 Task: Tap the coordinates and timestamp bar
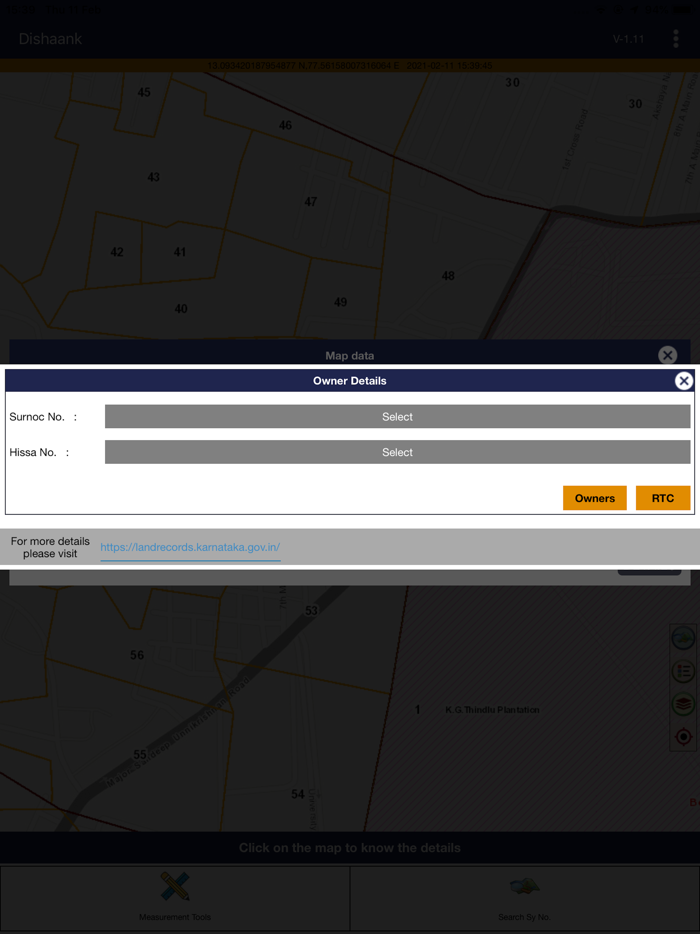tap(350, 66)
